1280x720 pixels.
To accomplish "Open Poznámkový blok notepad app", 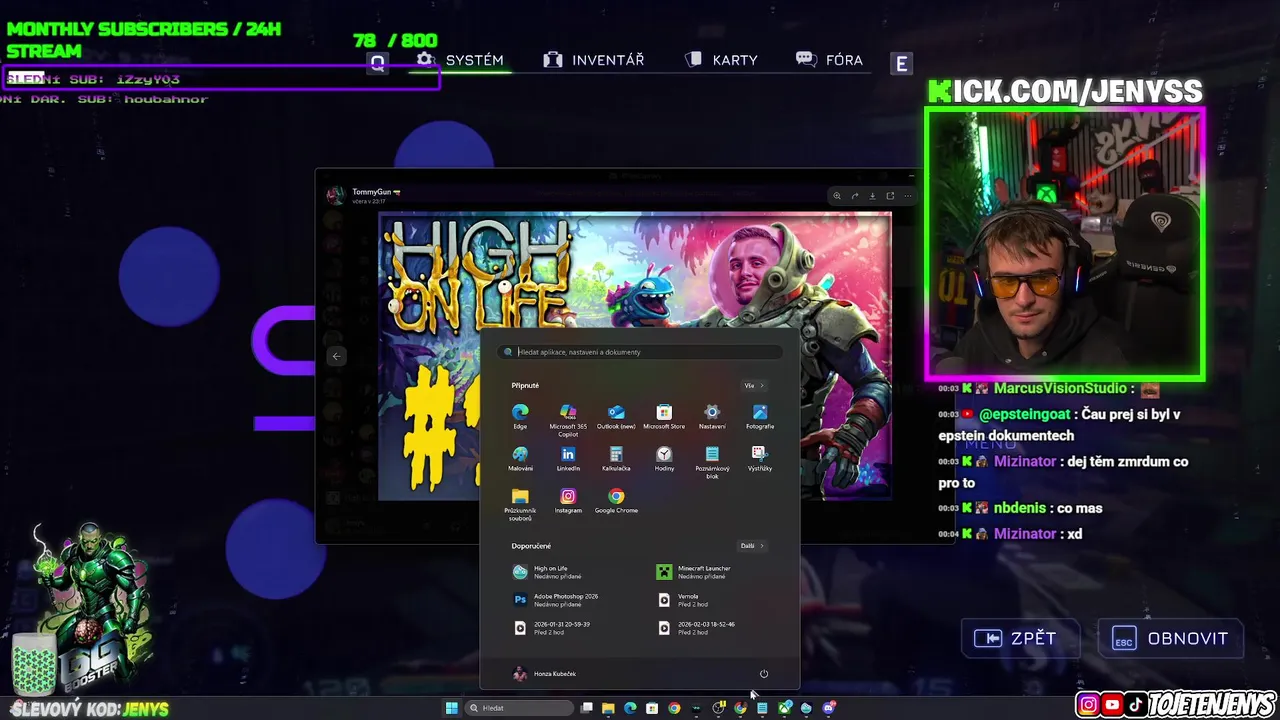I will (x=712, y=462).
